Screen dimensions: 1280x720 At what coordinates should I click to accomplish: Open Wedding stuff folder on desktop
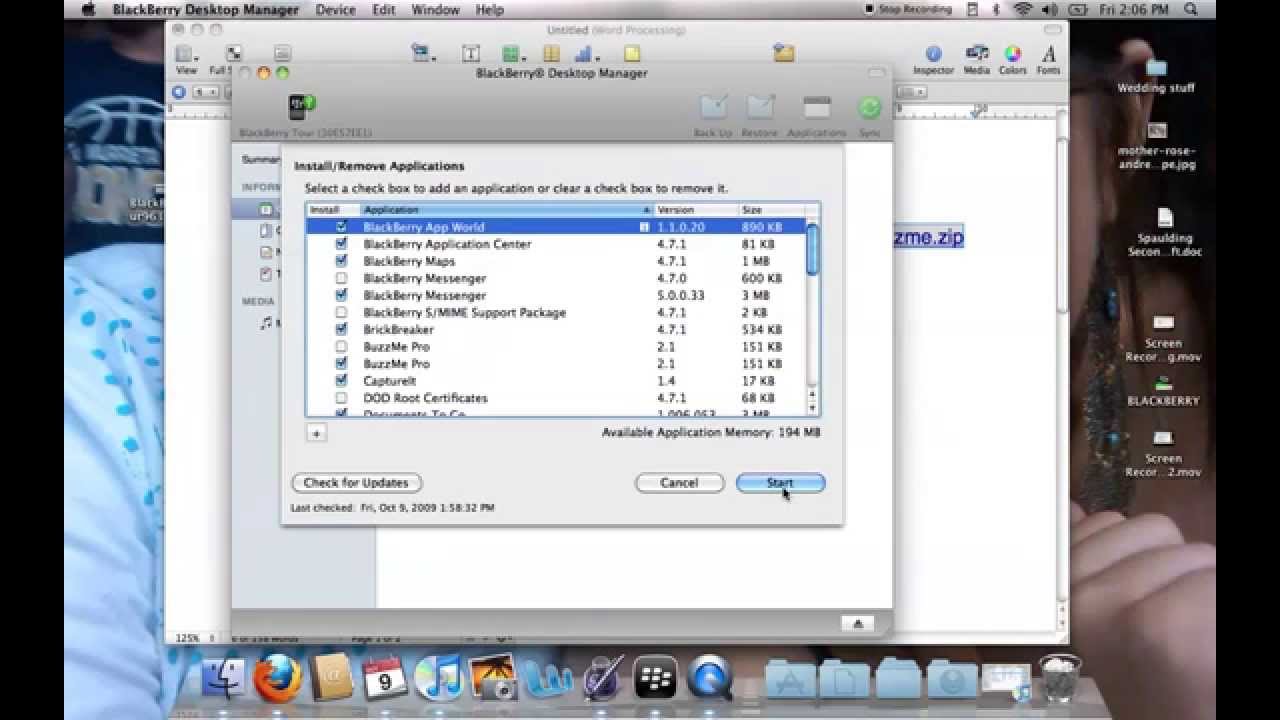pyautogui.click(x=1156, y=75)
